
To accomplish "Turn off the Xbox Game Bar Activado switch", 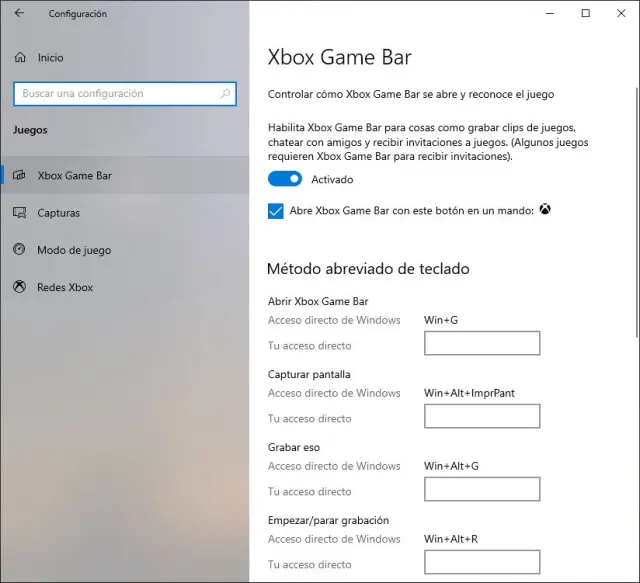I will 285,179.
